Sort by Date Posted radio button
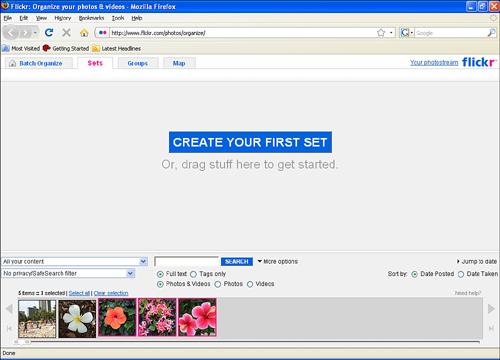The image size is (500, 360). click(x=415, y=274)
